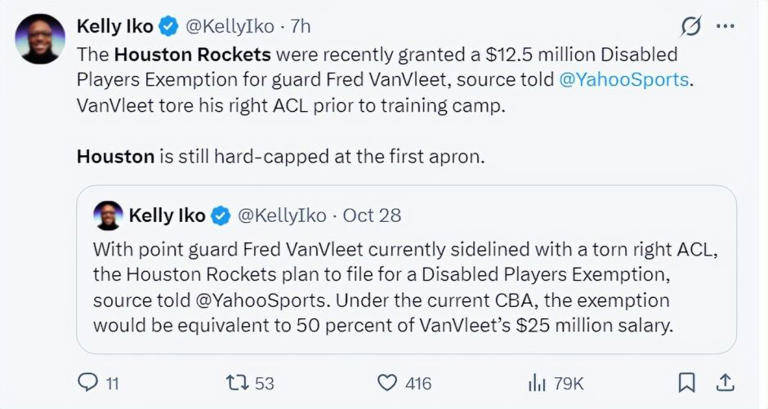
Task: Click the 7h timestamp of the tweet
Action: coord(298,24)
